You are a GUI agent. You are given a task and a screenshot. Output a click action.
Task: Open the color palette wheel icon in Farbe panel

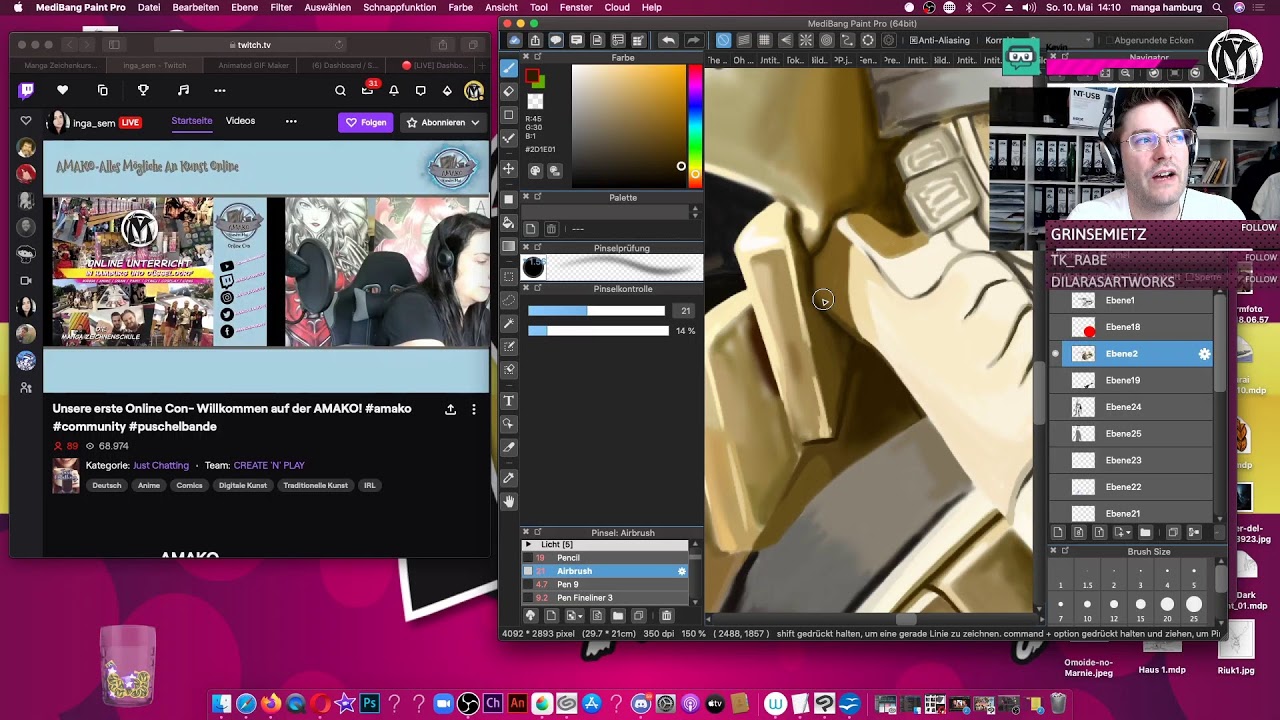point(535,171)
